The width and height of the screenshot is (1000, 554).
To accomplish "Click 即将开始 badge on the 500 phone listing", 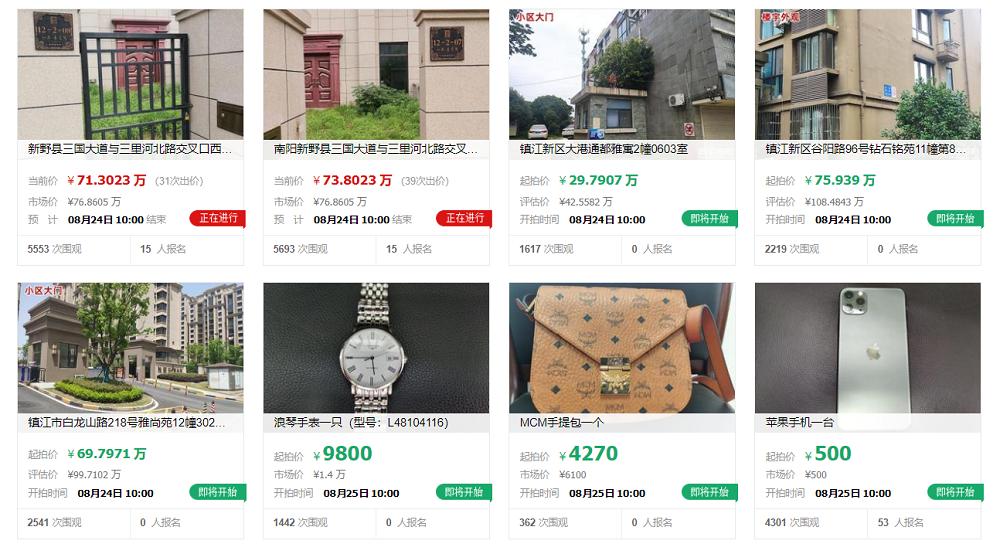I will [955, 492].
